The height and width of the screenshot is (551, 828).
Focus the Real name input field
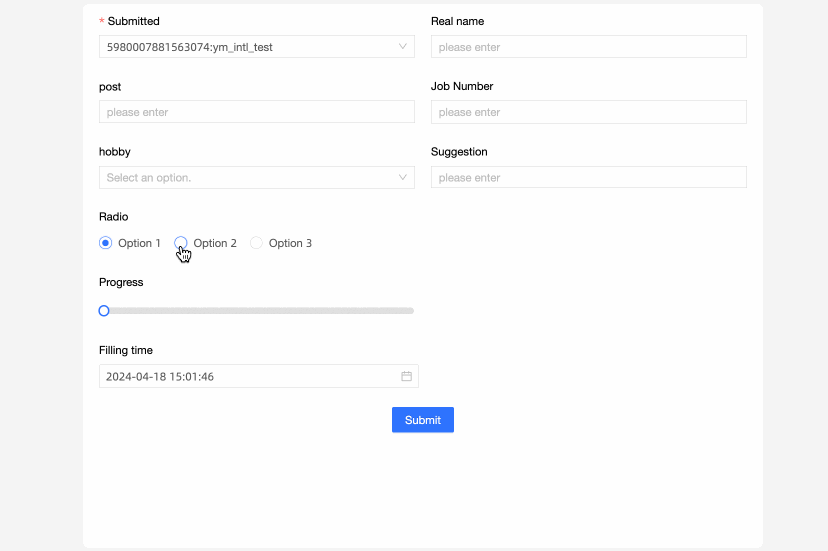coord(588,47)
